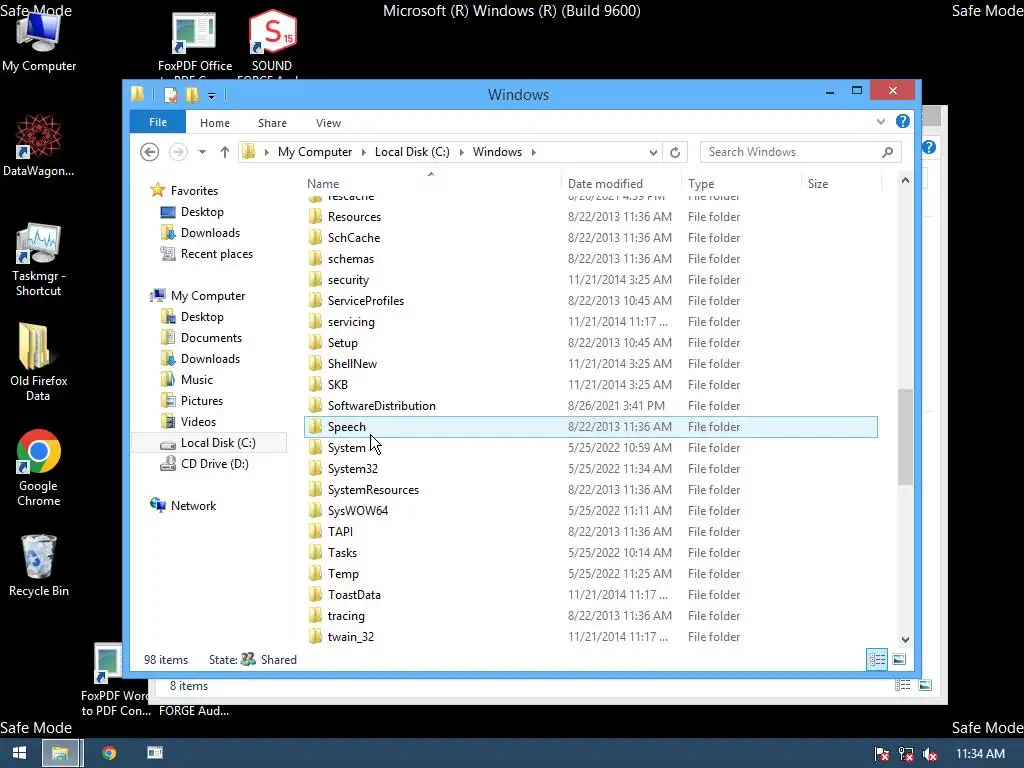Select Documents under My Computer

coord(211,338)
